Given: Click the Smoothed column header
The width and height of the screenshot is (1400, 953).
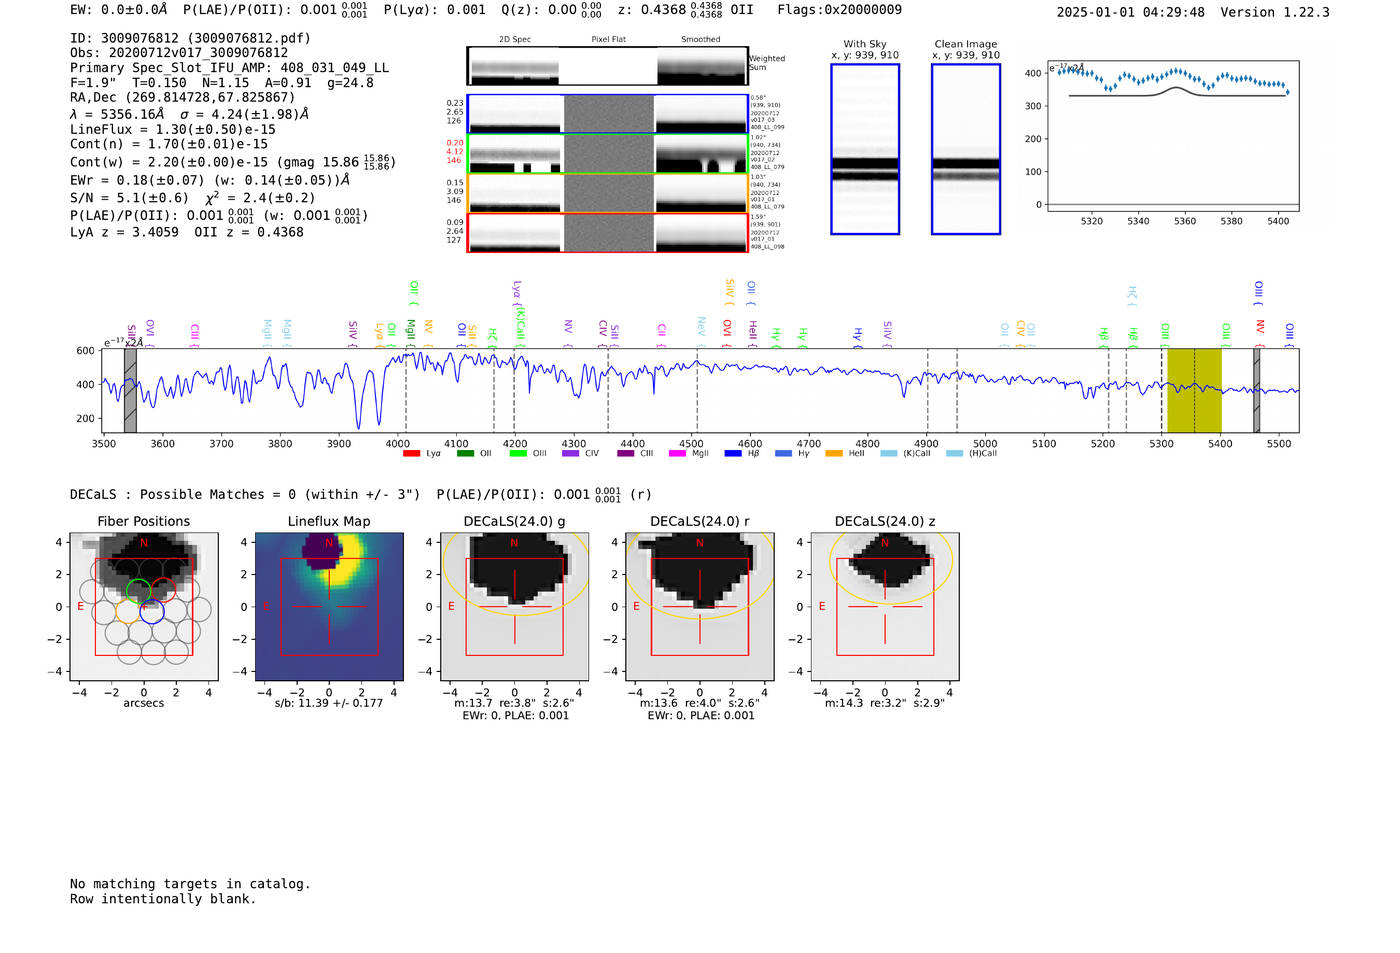Looking at the screenshot, I should (701, 40).
